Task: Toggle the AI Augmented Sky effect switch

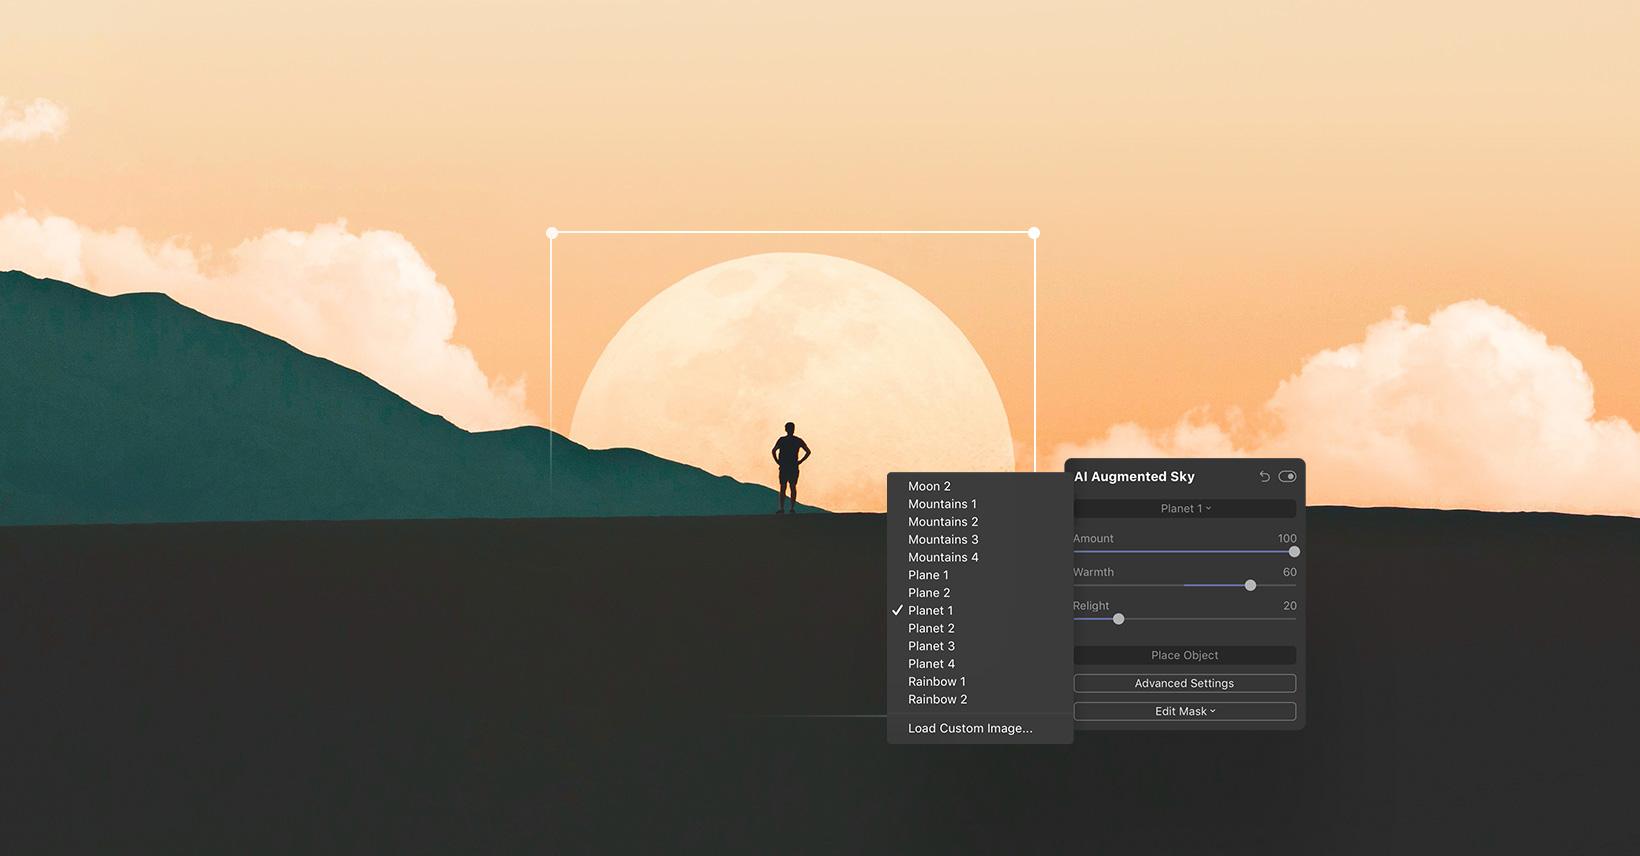Action: pyautogui.click(x=1287, y=477)
